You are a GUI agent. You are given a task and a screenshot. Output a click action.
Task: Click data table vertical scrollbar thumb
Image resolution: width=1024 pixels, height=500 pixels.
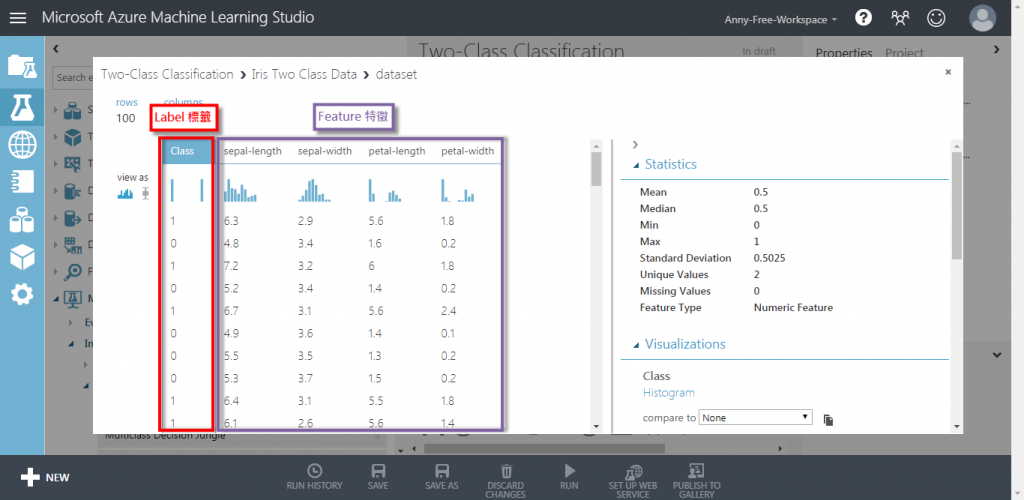click(596, 168)
